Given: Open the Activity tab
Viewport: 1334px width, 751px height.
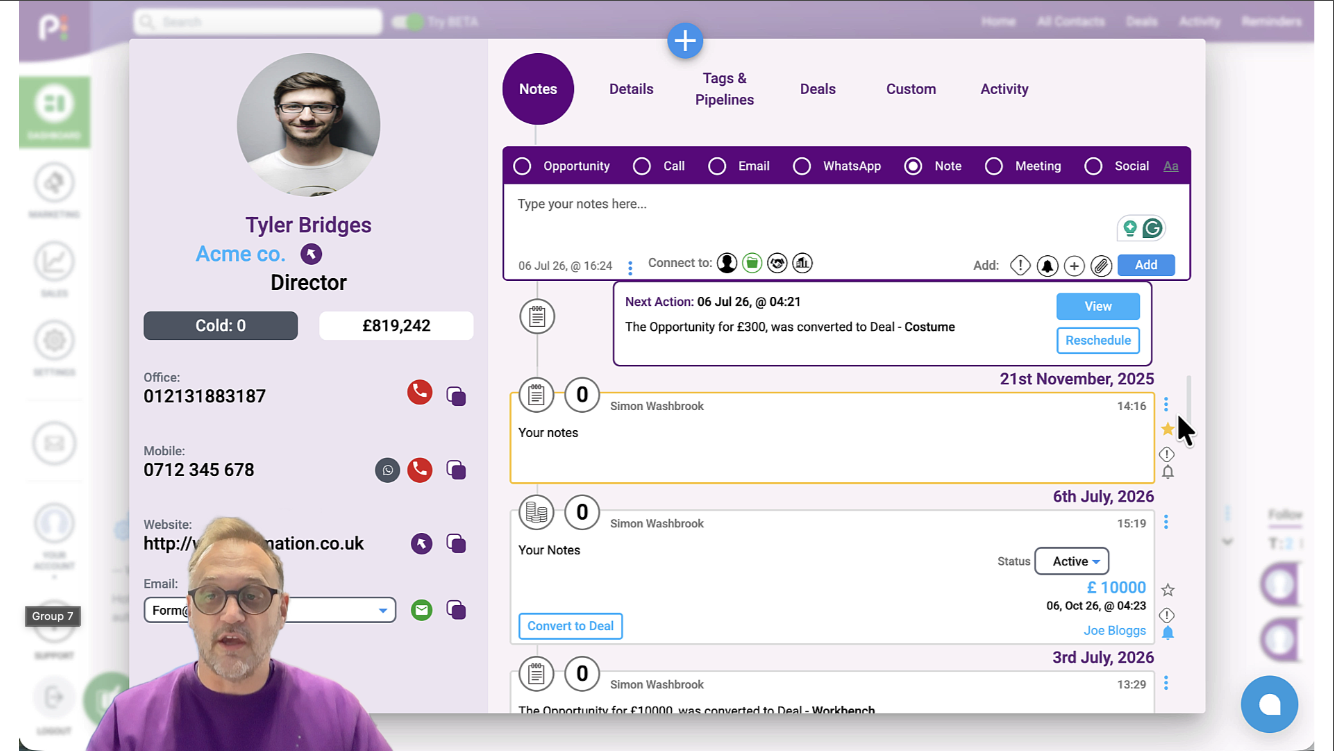Looking at the screenshot, I should click(x=1004, y=89).
